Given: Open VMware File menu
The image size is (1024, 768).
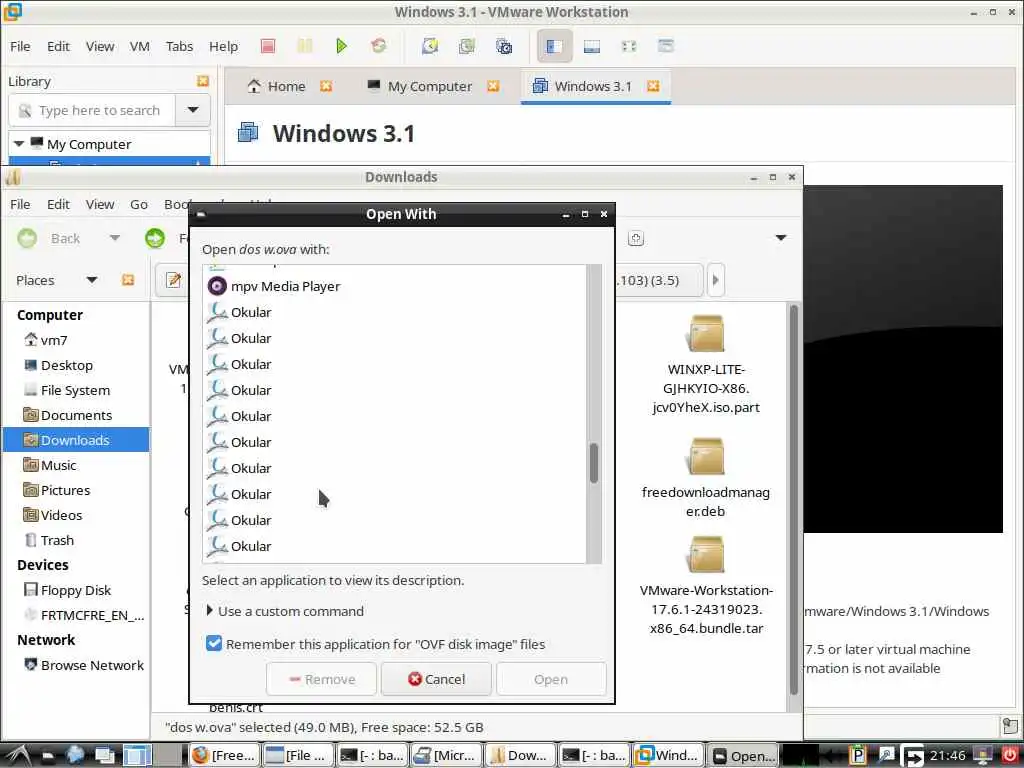Looking at the screenshot, I should [20, 46].
